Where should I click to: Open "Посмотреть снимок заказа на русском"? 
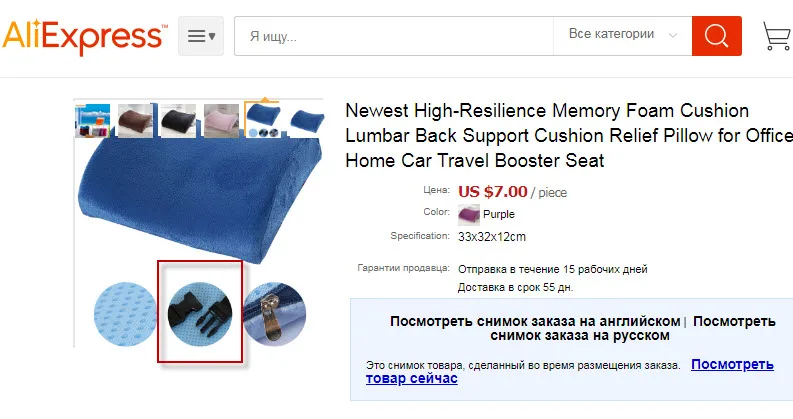coord(633,328)
